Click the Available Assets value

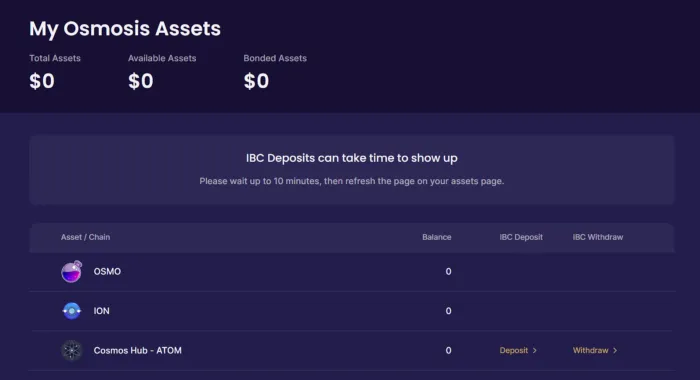141,81
